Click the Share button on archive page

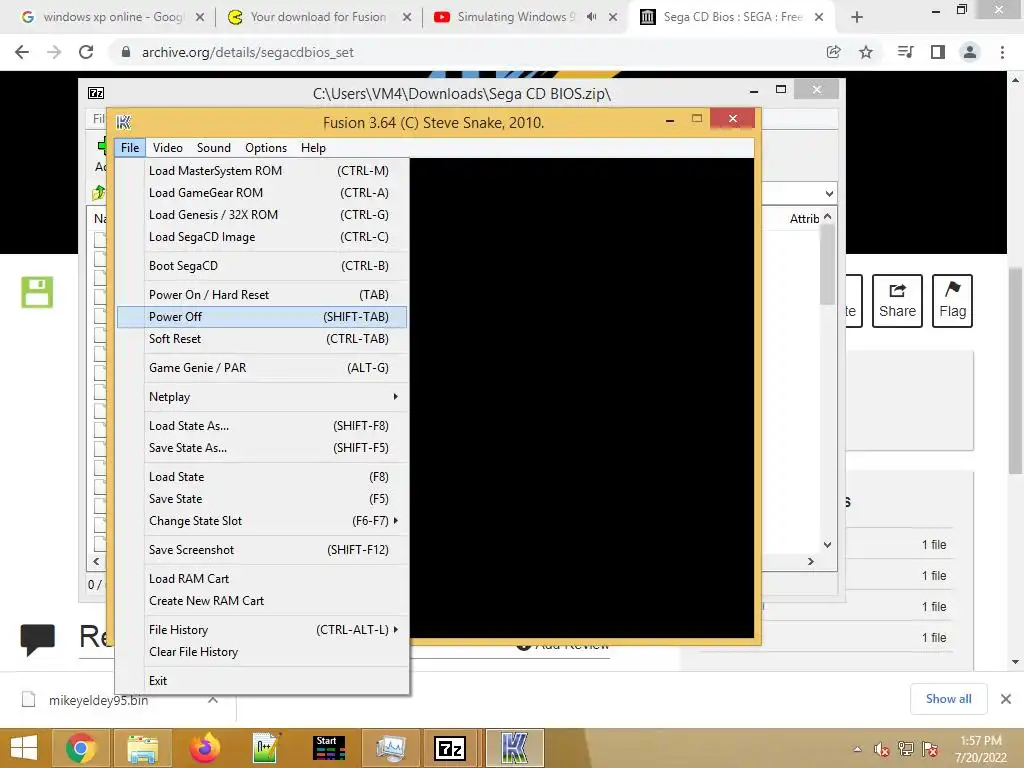pyautogui.click(x=897, y=301)
